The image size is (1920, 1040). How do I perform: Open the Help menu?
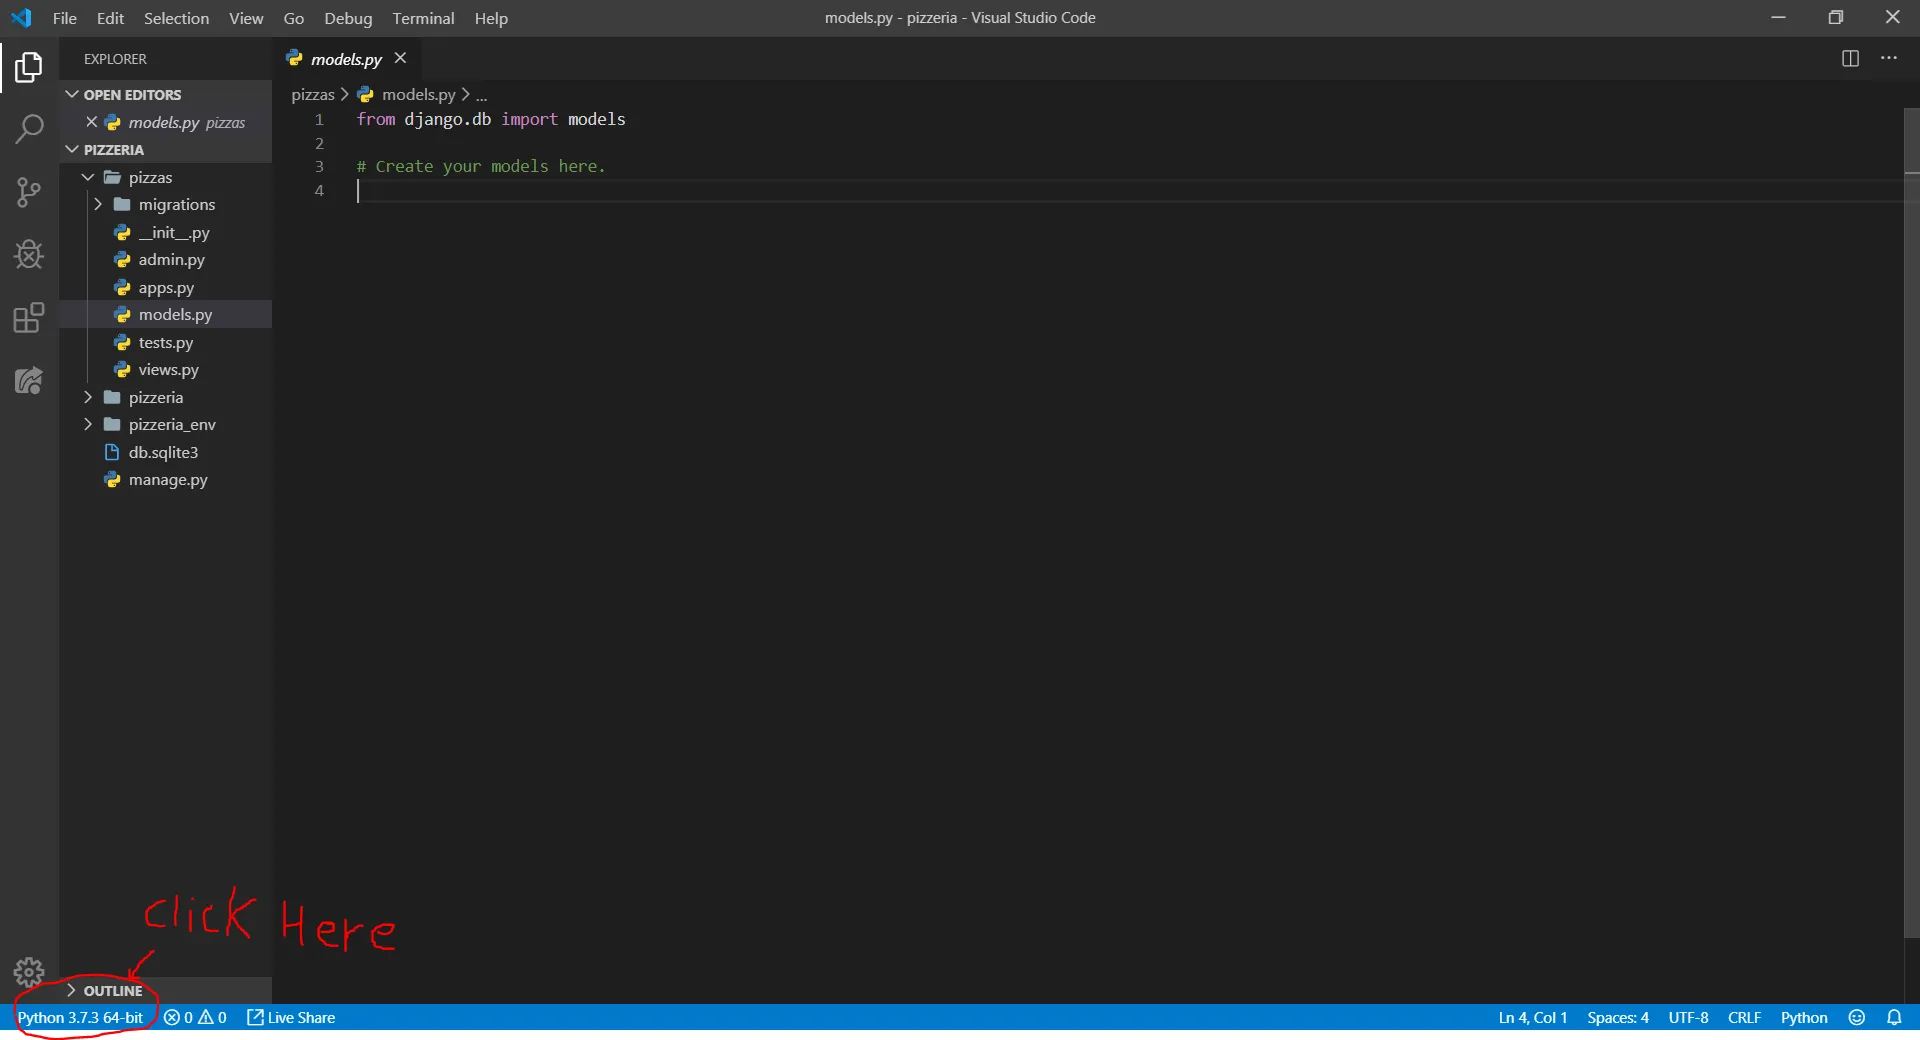[x=491, y=18]
